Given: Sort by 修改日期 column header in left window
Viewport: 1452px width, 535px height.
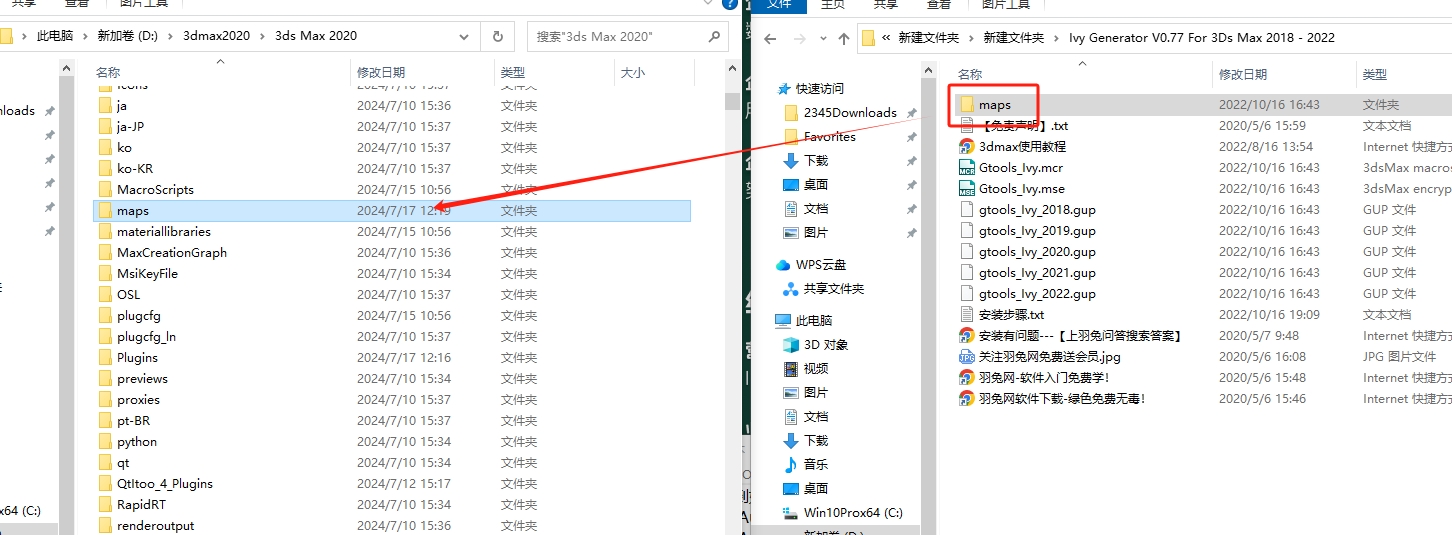Looking at the screenshot, I should pyautogui.click(x=381, y=73).
